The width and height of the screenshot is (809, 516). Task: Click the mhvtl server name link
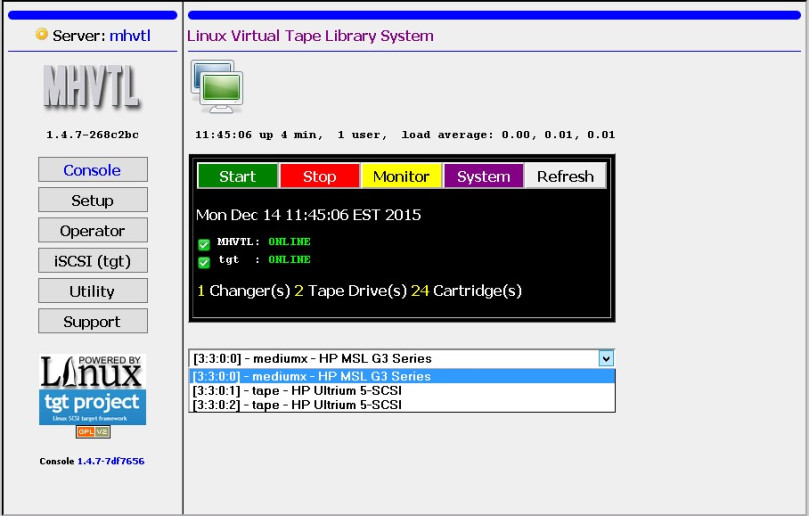pyautogui.click(x=130, y=36)
